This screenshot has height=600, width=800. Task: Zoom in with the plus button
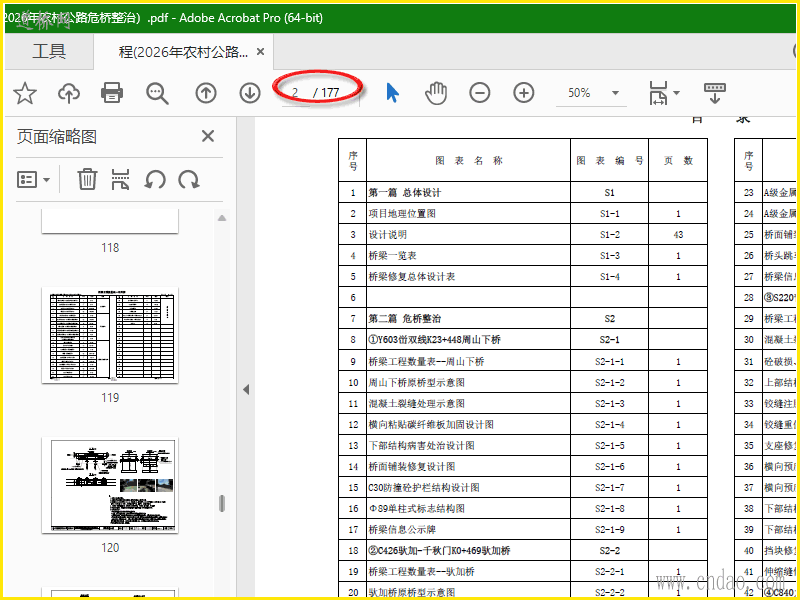tap(523, 93)
